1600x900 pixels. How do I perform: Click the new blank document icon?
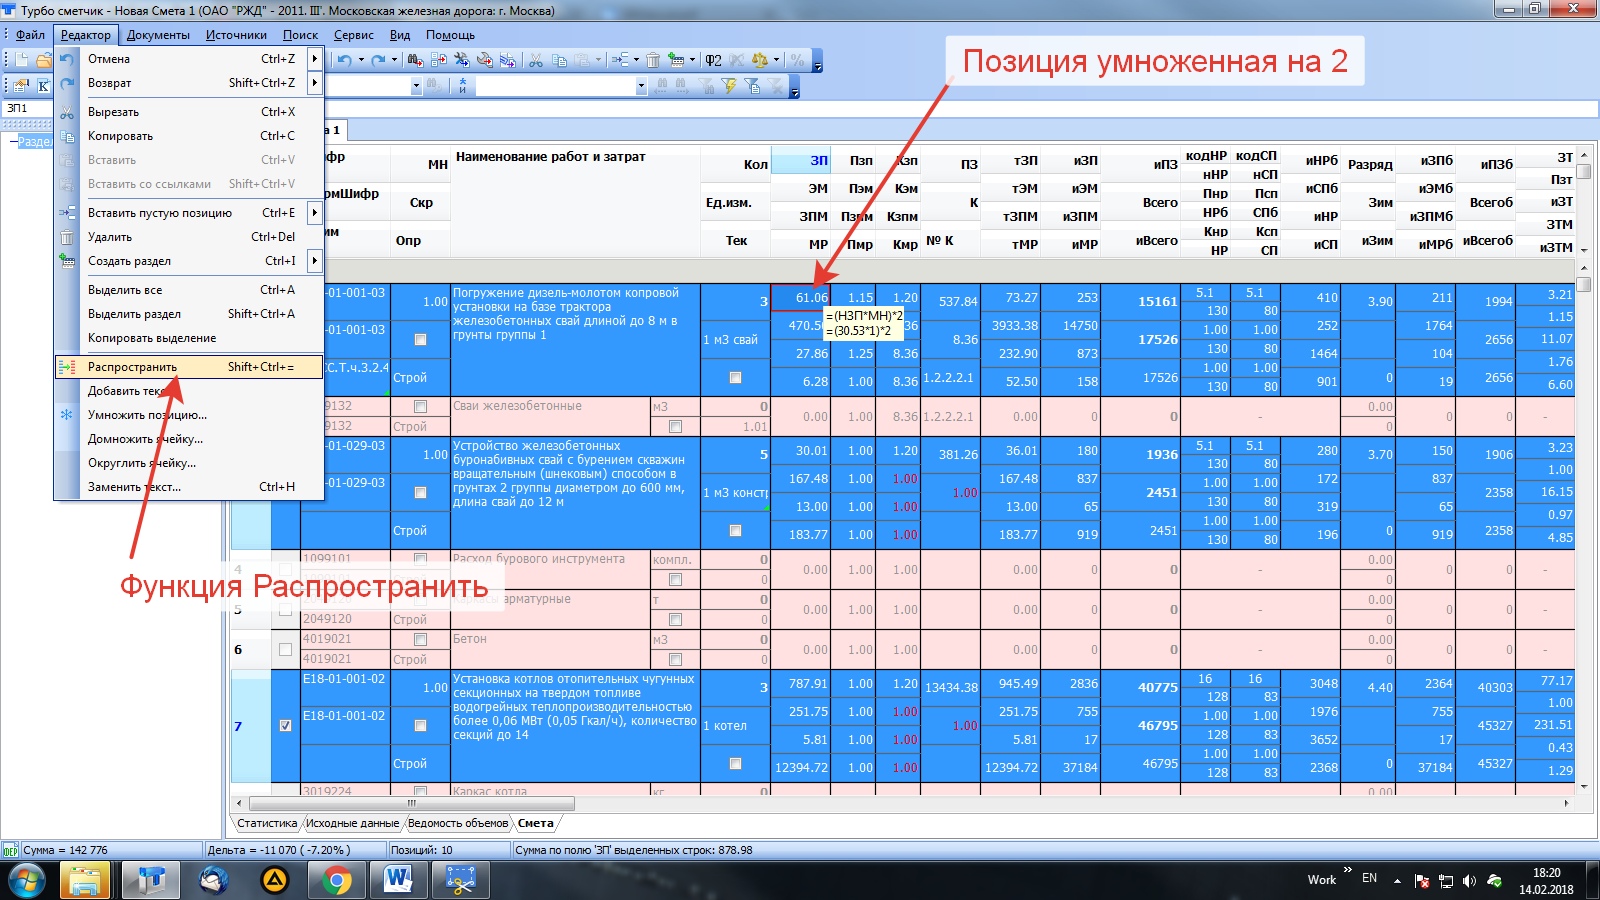coord(22,60)
